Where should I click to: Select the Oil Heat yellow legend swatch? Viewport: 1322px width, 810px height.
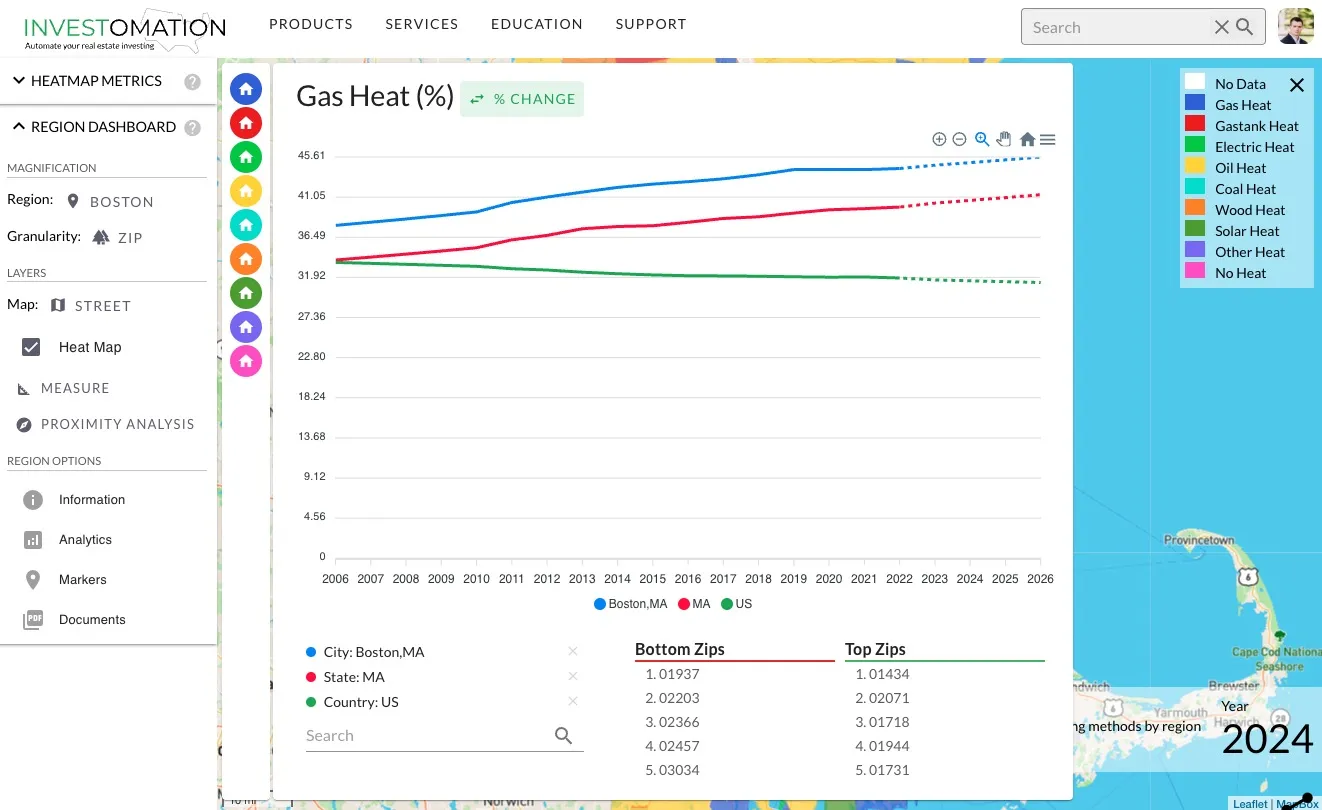point(1197,167)
